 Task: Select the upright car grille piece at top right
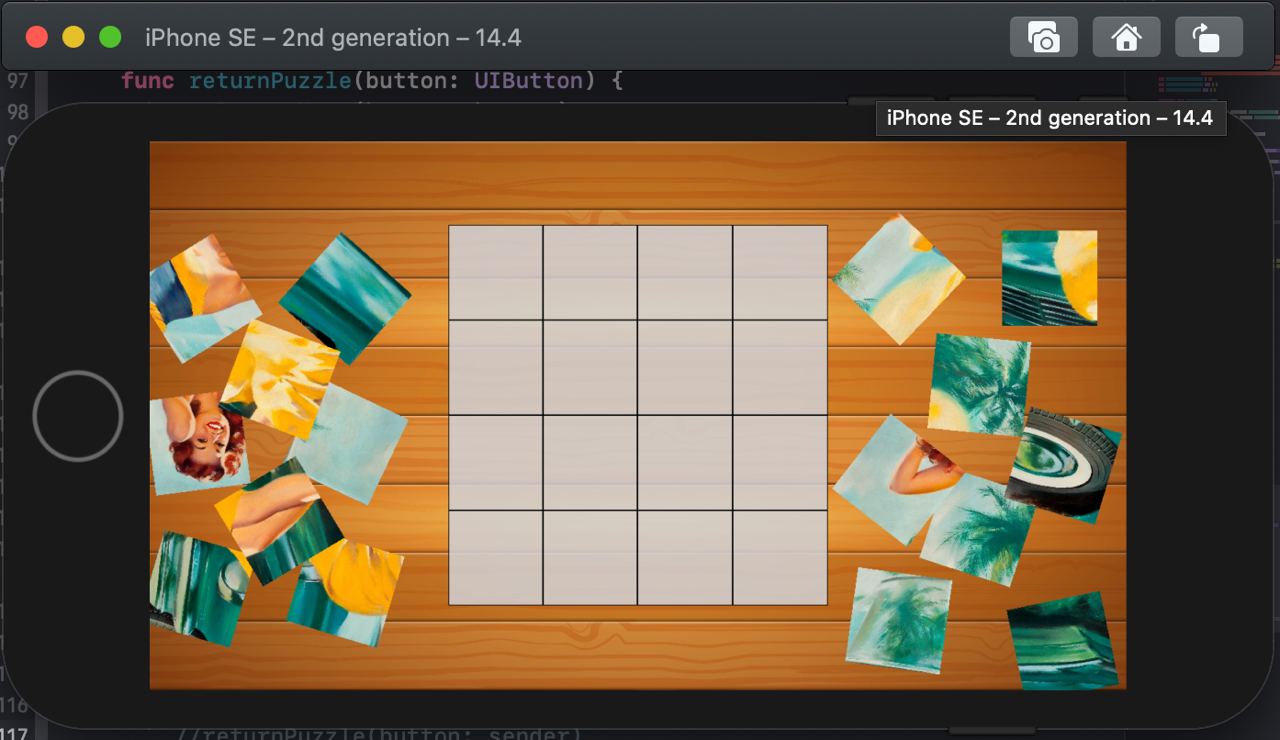tap(1049, 278)
